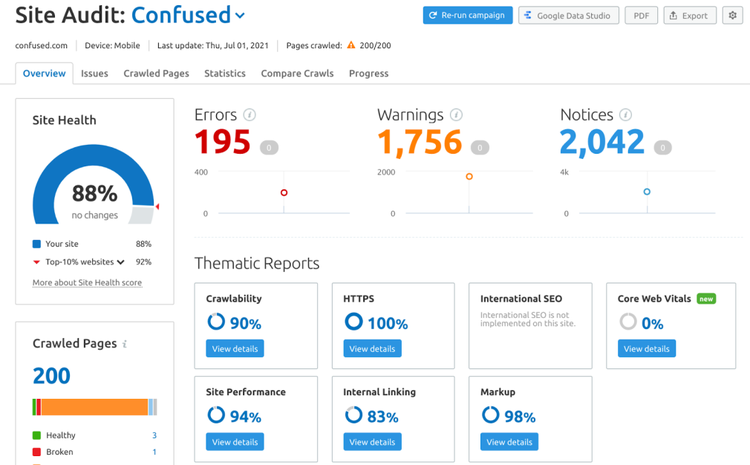Click the Warnings info icon
The width and height of the screenshot is (750, 465).
[x=456, y=115]
